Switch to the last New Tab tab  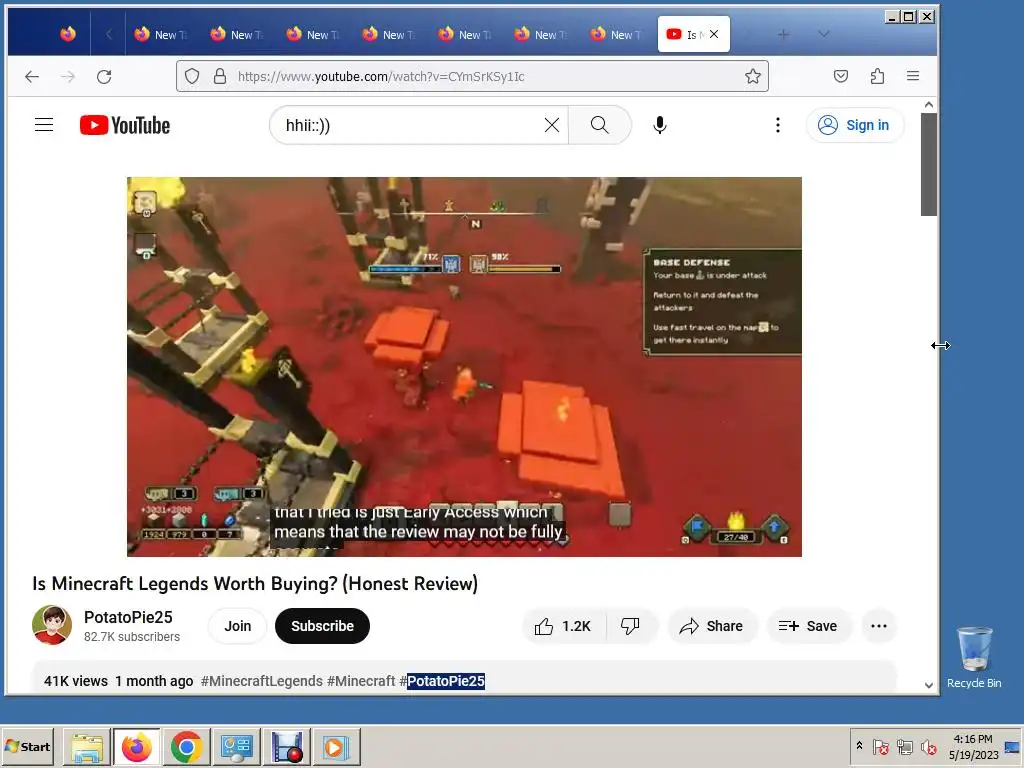pyautogui.click(x=616, y=35)
